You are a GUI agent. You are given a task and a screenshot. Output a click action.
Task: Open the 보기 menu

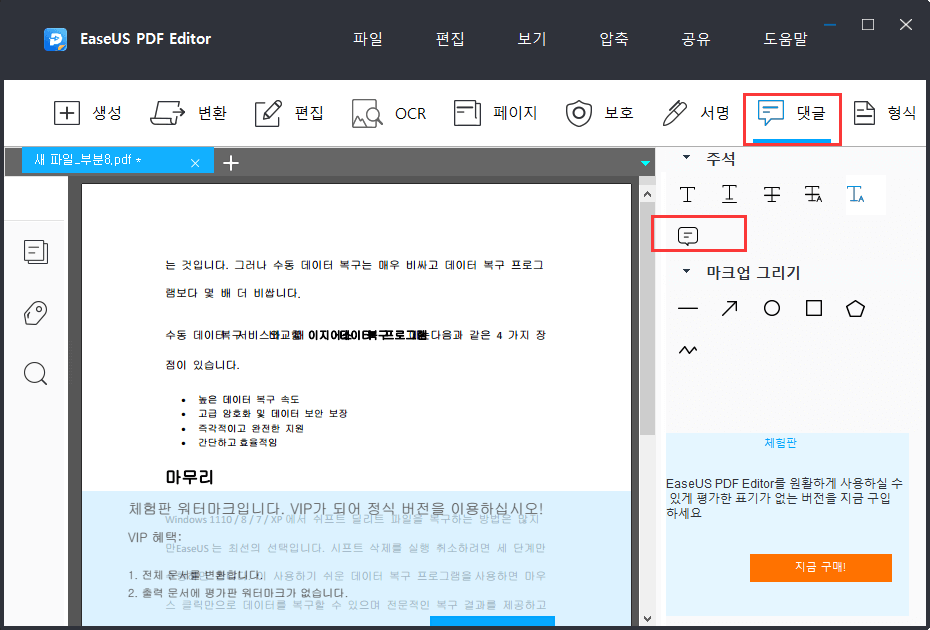click(x=531, y=39)
